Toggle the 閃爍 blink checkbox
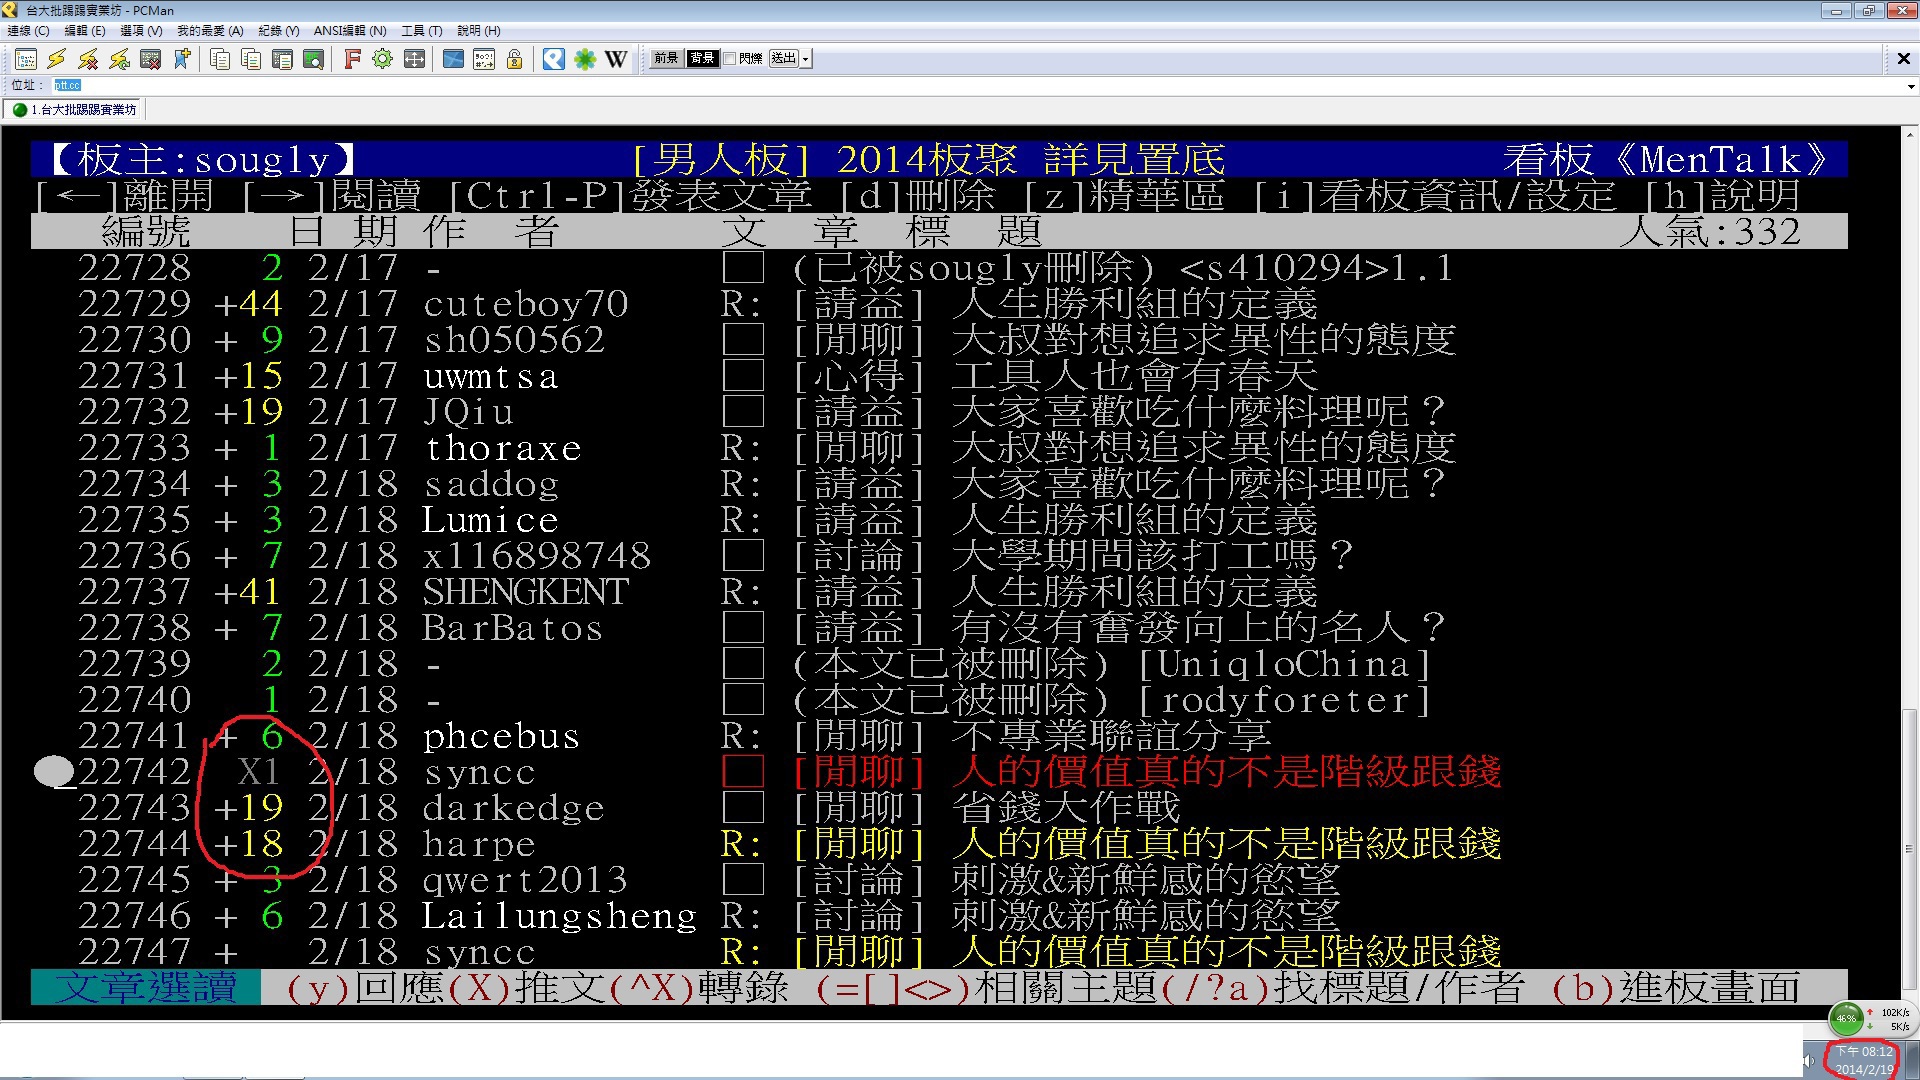This screenshot has width=1920, height=1080. (x=730, y=59)
